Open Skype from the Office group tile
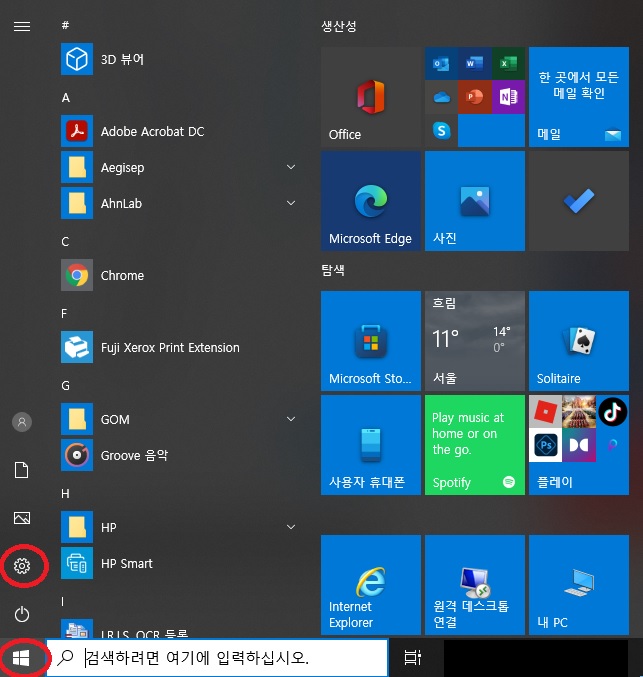 coord(441,130)
